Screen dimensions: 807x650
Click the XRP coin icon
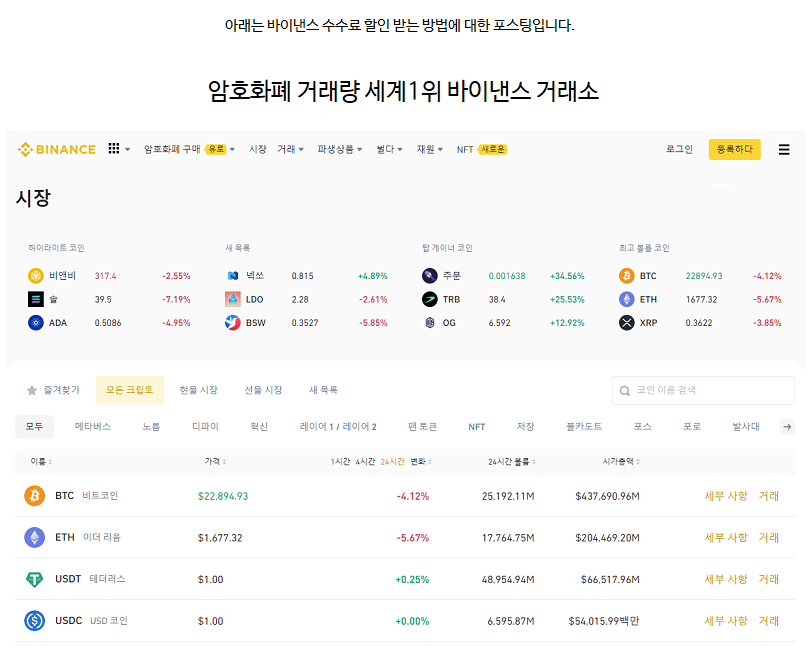[x=626, y=323]
